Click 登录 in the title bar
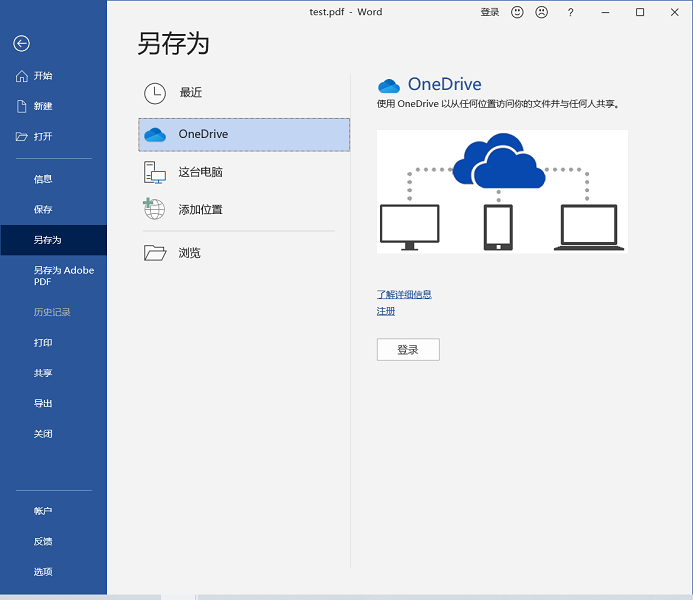The width and height of the screenshot is (693, 600). coord(490,12)
